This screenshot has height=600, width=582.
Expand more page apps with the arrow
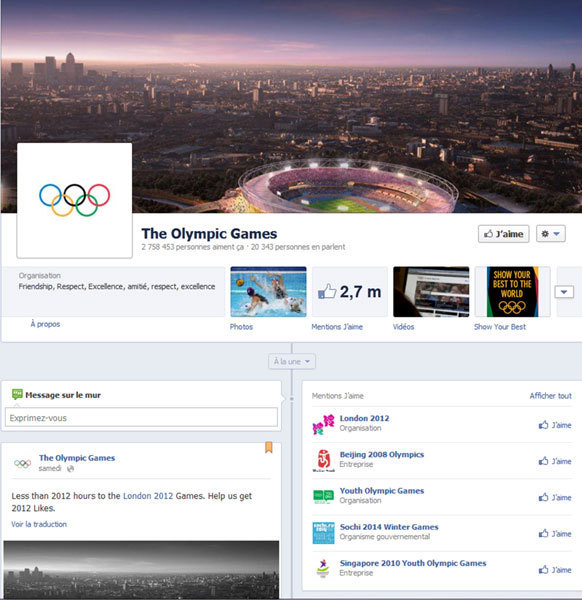[x=564, y=292]
